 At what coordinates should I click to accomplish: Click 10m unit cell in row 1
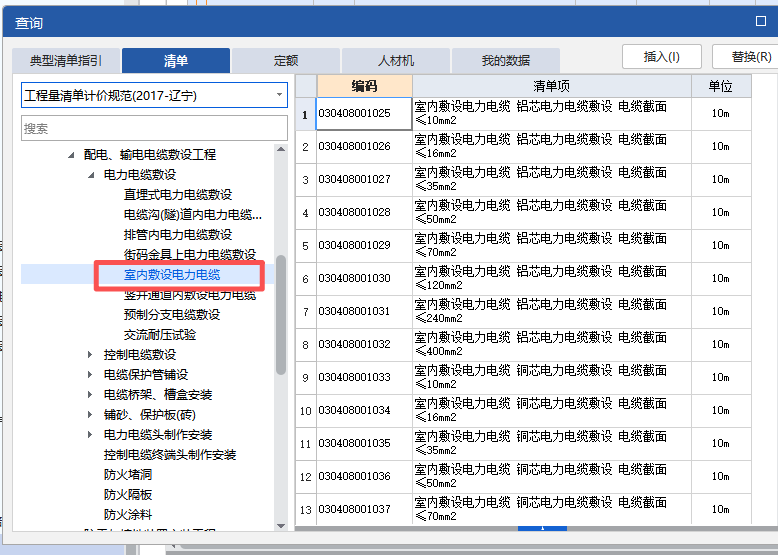pyautogui.click(x=721, y=114)
